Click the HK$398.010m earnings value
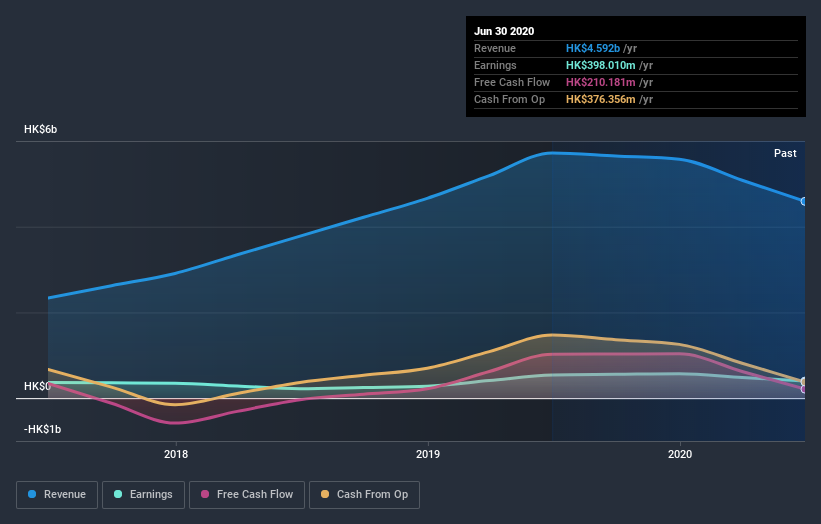Image resolution: width=821 pixels, height=524 pixels. (x=601, y=65)
